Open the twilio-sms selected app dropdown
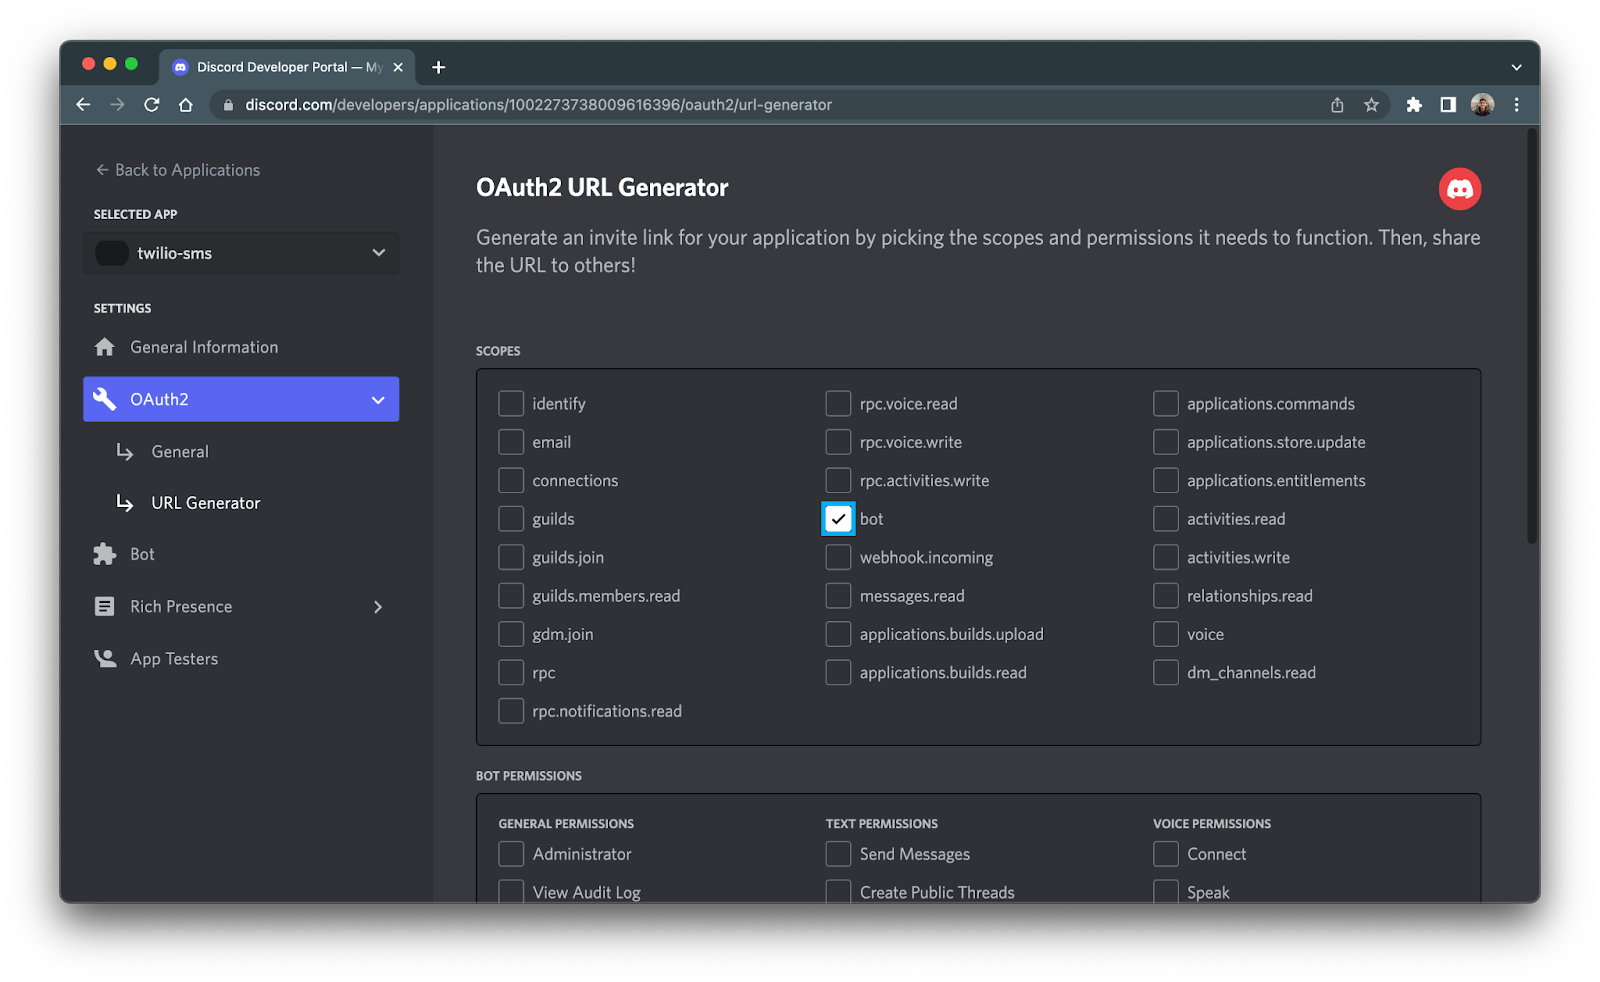1600x982 pixels. [x=241, y=253]
